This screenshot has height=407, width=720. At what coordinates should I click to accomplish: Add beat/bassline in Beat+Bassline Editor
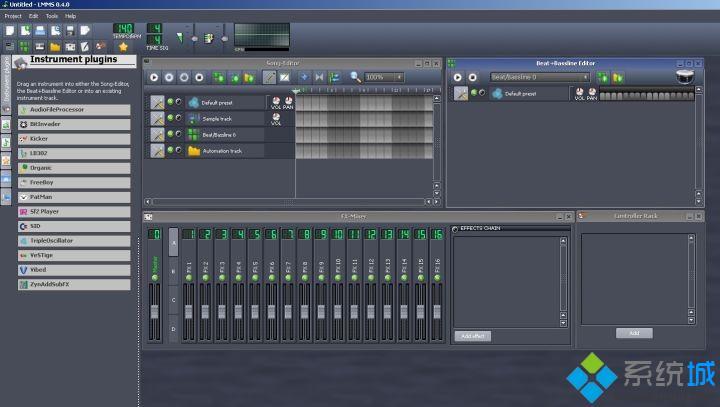click(602, 77)
